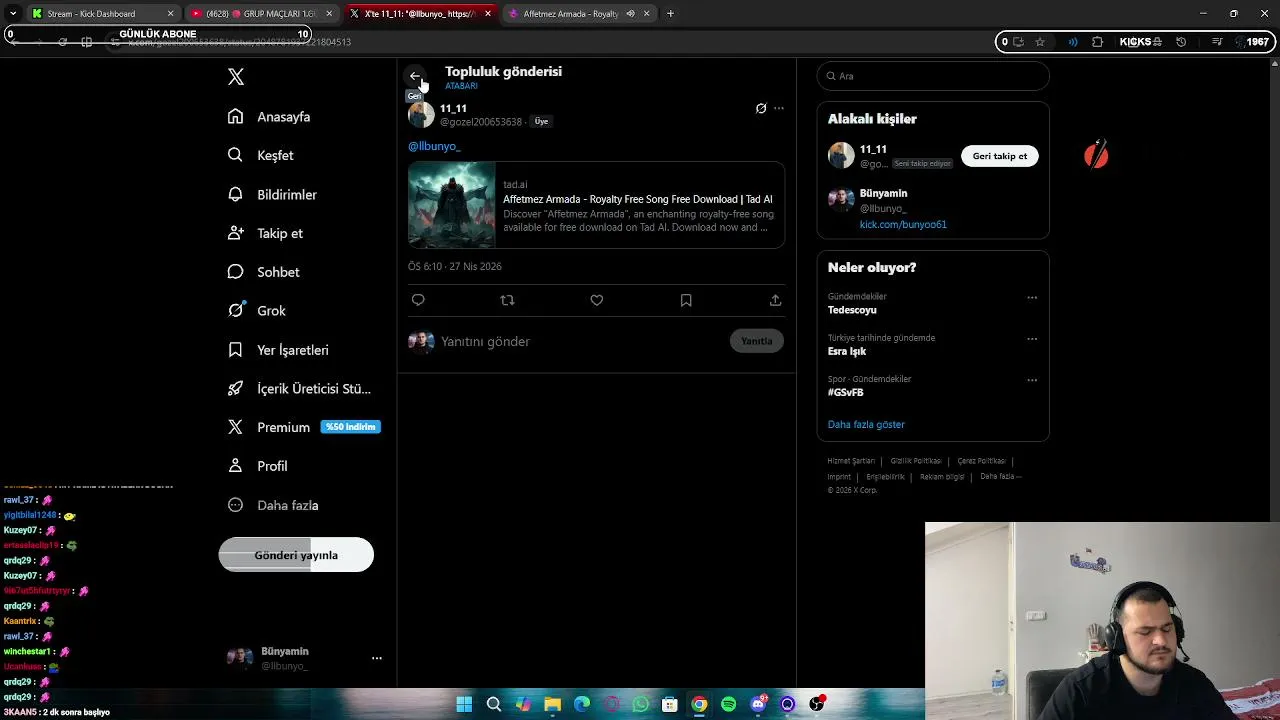This screenshot has height=720, width=1280.
Task: Open Windows taskbar search
Action: (x=494, y=704)
